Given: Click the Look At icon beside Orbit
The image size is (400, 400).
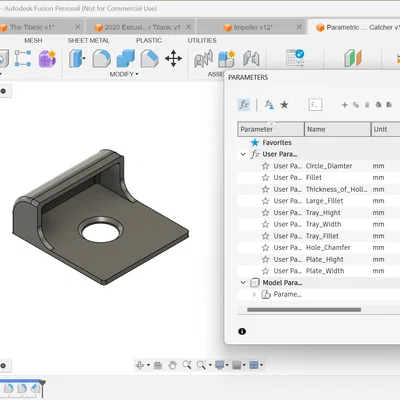Looking at the screenshot, I should [x=158, y=365].
